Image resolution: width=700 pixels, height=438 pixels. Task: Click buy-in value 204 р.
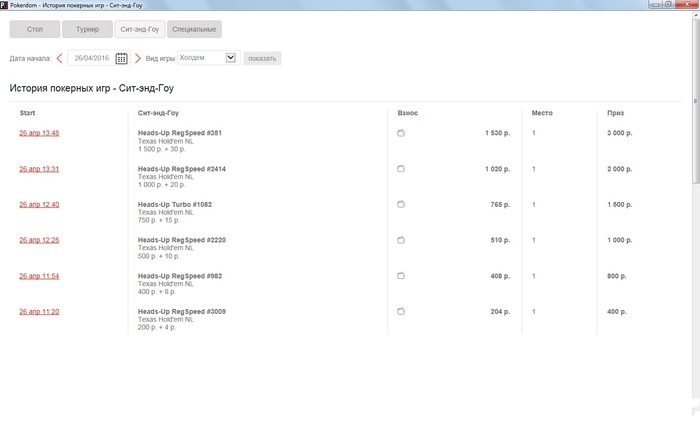pyautogui.click(x=500, y=312)
